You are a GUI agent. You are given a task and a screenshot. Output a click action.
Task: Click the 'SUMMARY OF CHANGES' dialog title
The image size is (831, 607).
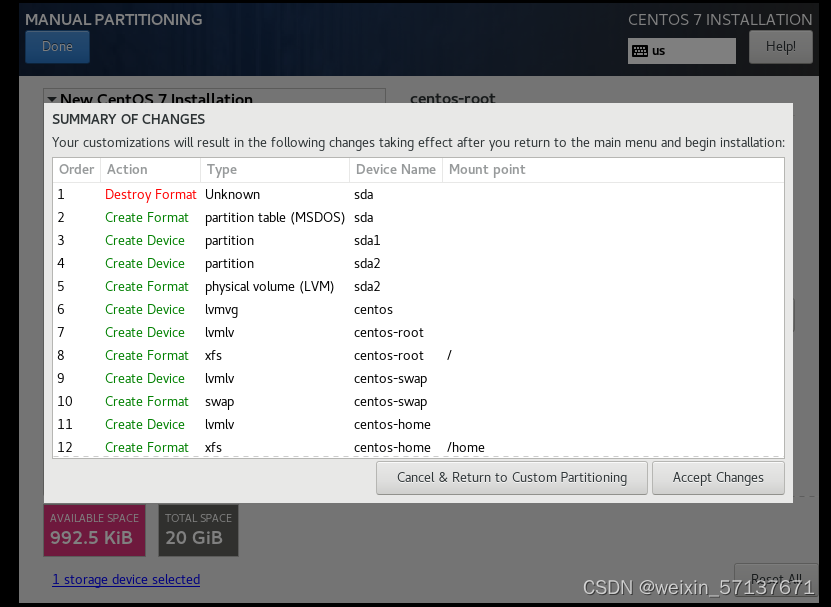coord(128,119)
